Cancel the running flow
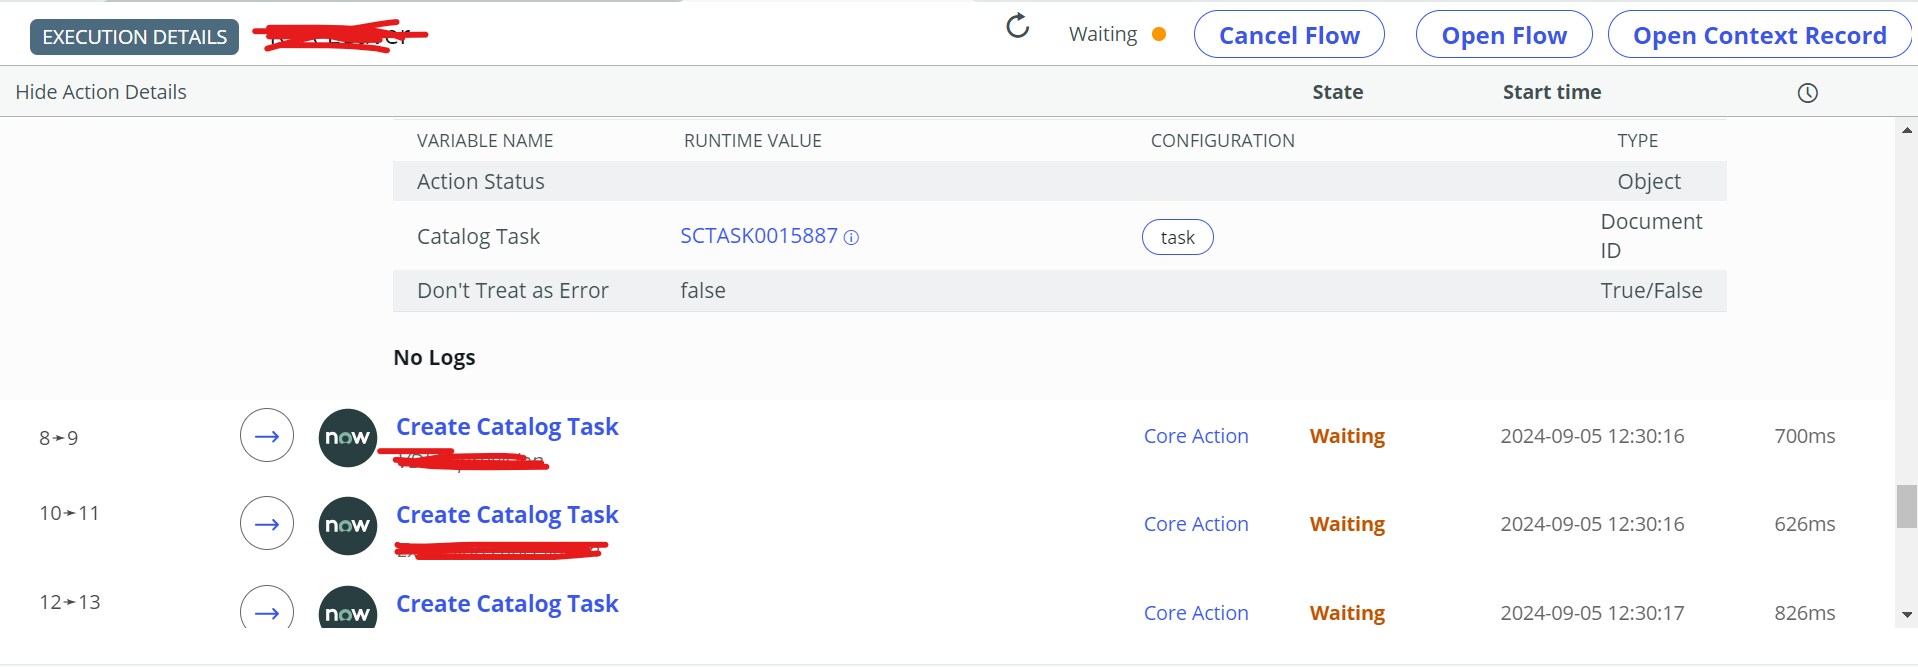The width and height of the screenshot is (1918, 667). (1289, 35)
